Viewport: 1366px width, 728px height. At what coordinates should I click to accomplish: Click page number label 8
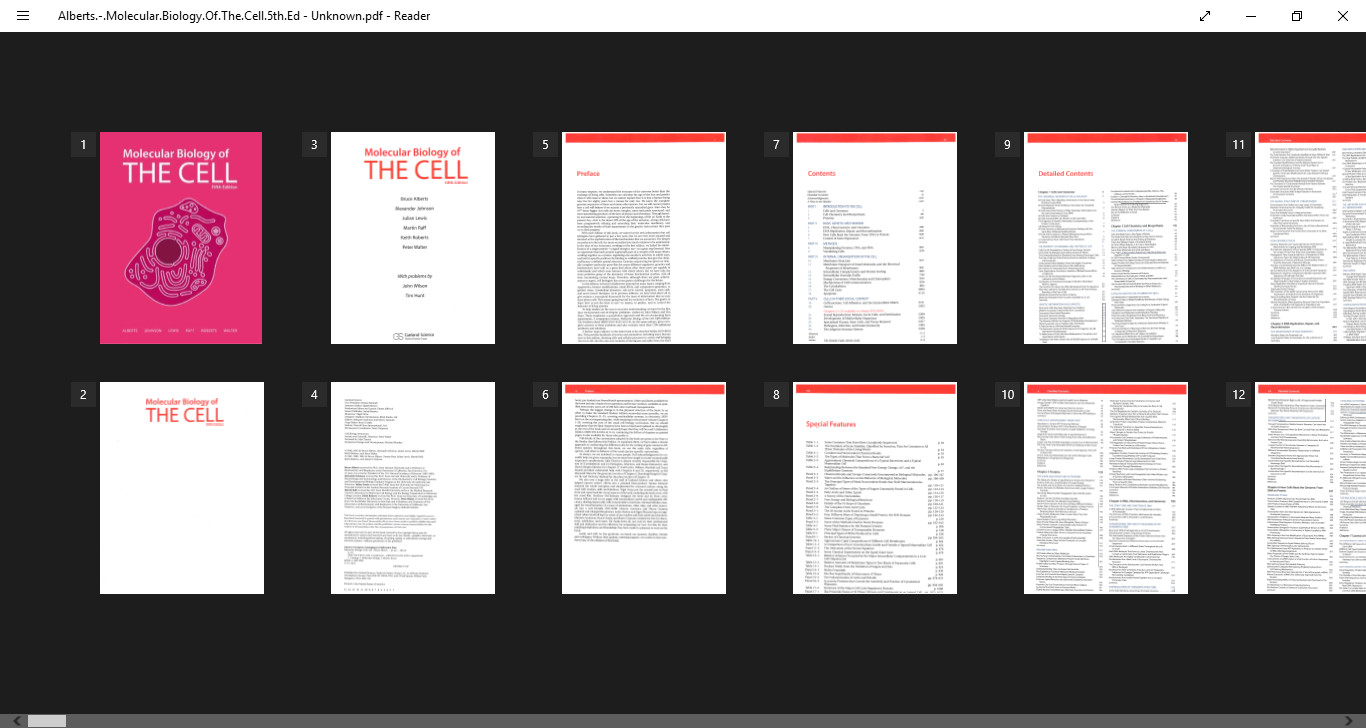point(776,395)
